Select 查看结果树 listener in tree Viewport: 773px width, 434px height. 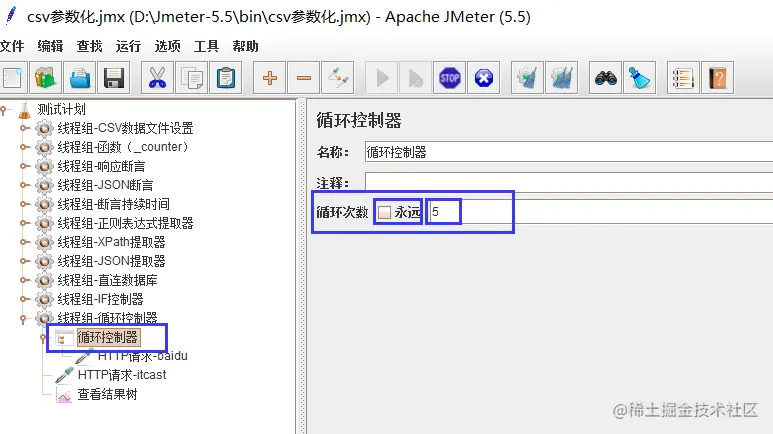[x=107, y=394]
